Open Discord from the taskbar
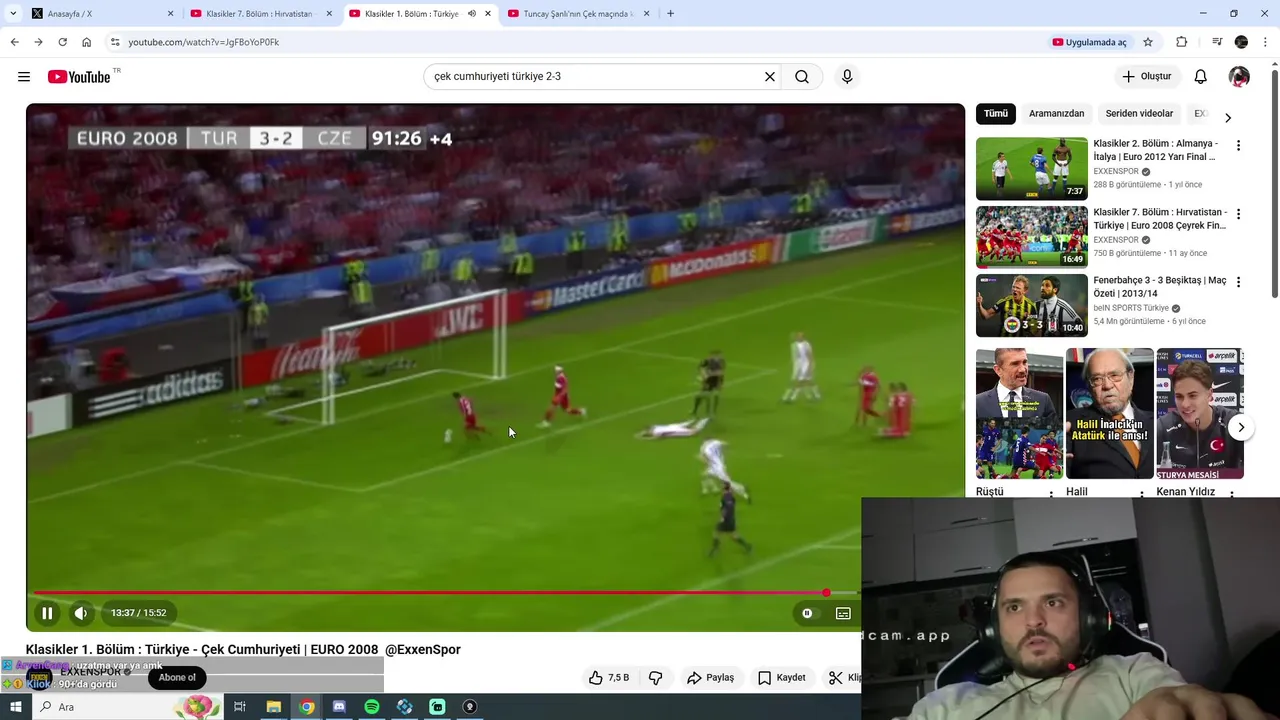Image resolution: width=1280 pixels, height=720 pixels. 339,707
